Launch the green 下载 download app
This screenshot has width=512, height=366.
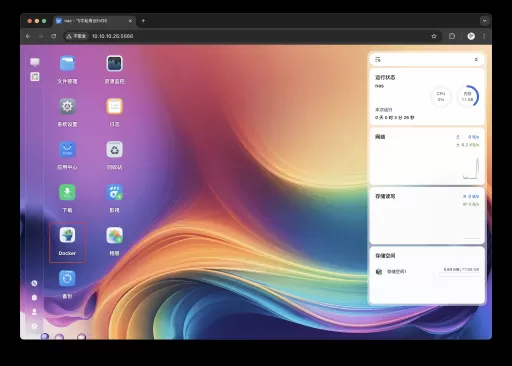67,192
